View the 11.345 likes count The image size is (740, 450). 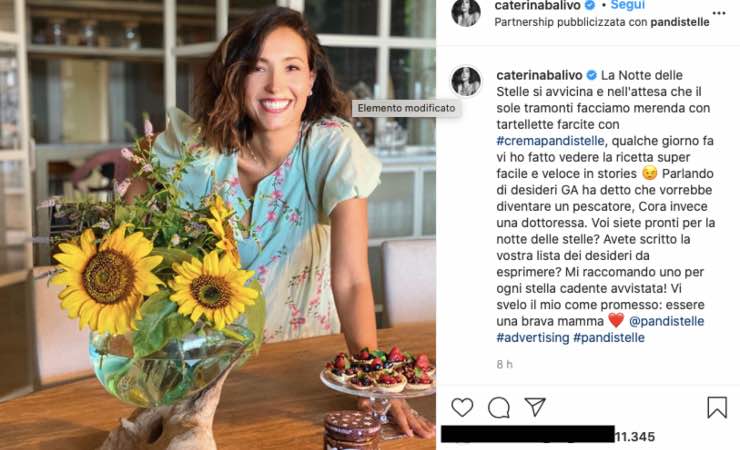pos(634,436)
